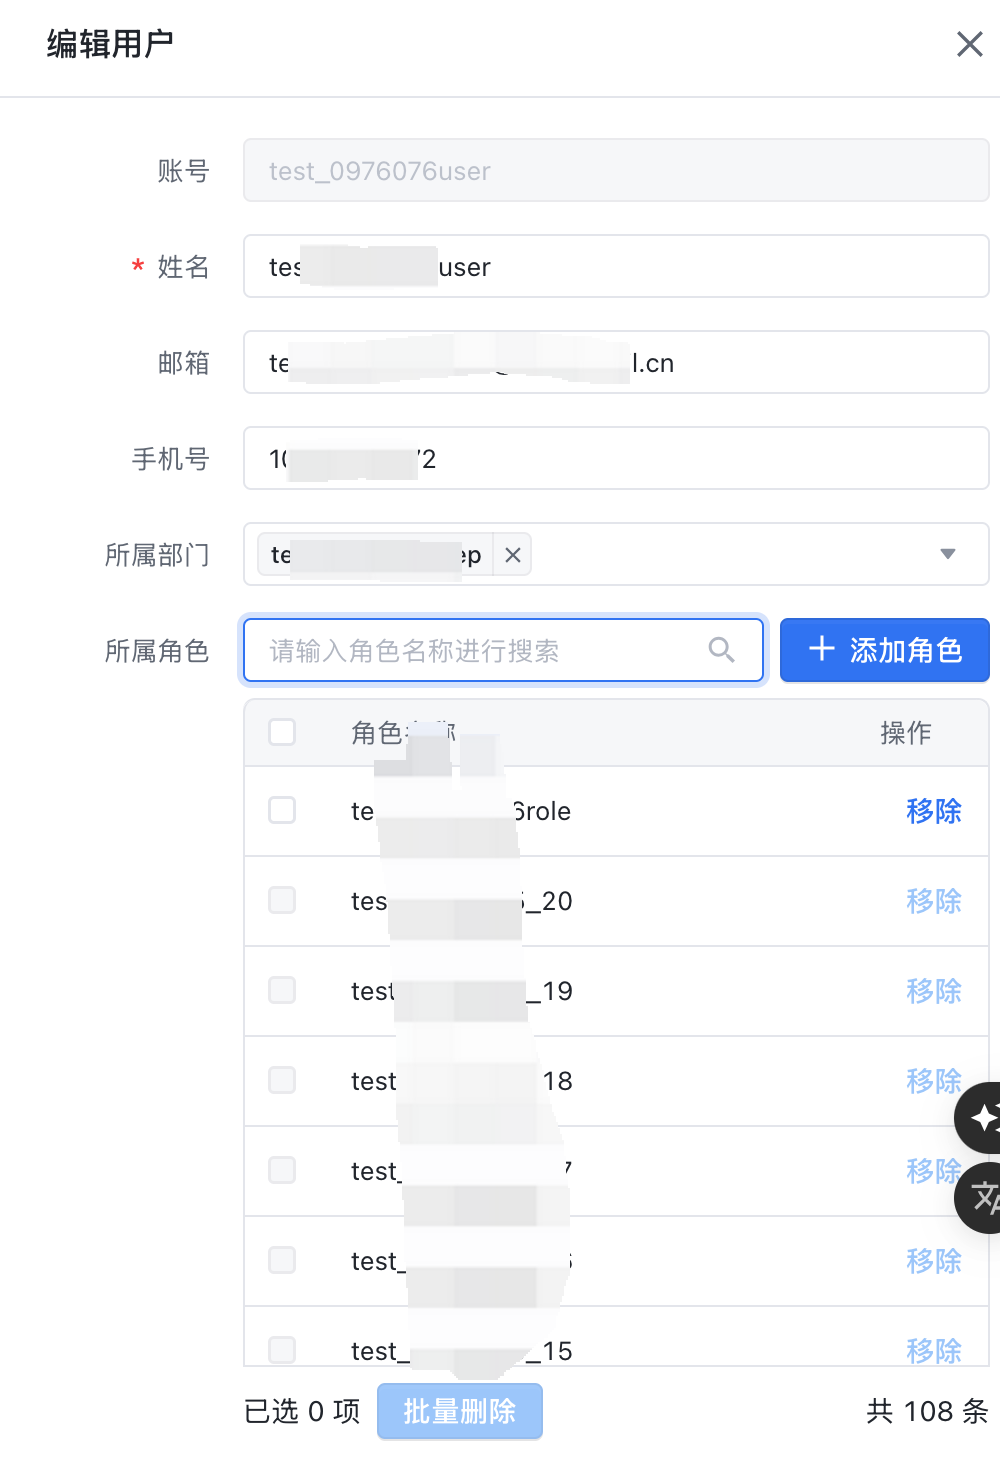Click the 添加角色 button
Image resolution: width=1000 pixels, height=1464 pixels.
[x=884, y=650]
